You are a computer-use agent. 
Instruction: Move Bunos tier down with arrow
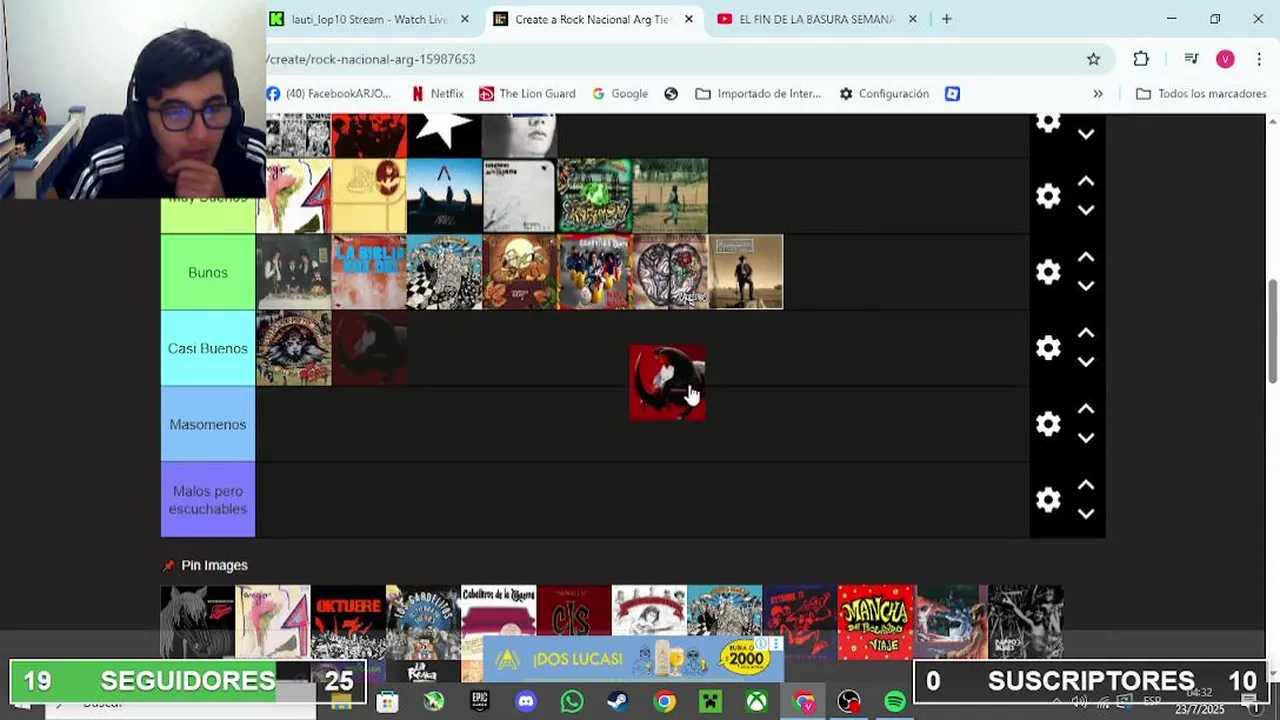coord(1086,286)
